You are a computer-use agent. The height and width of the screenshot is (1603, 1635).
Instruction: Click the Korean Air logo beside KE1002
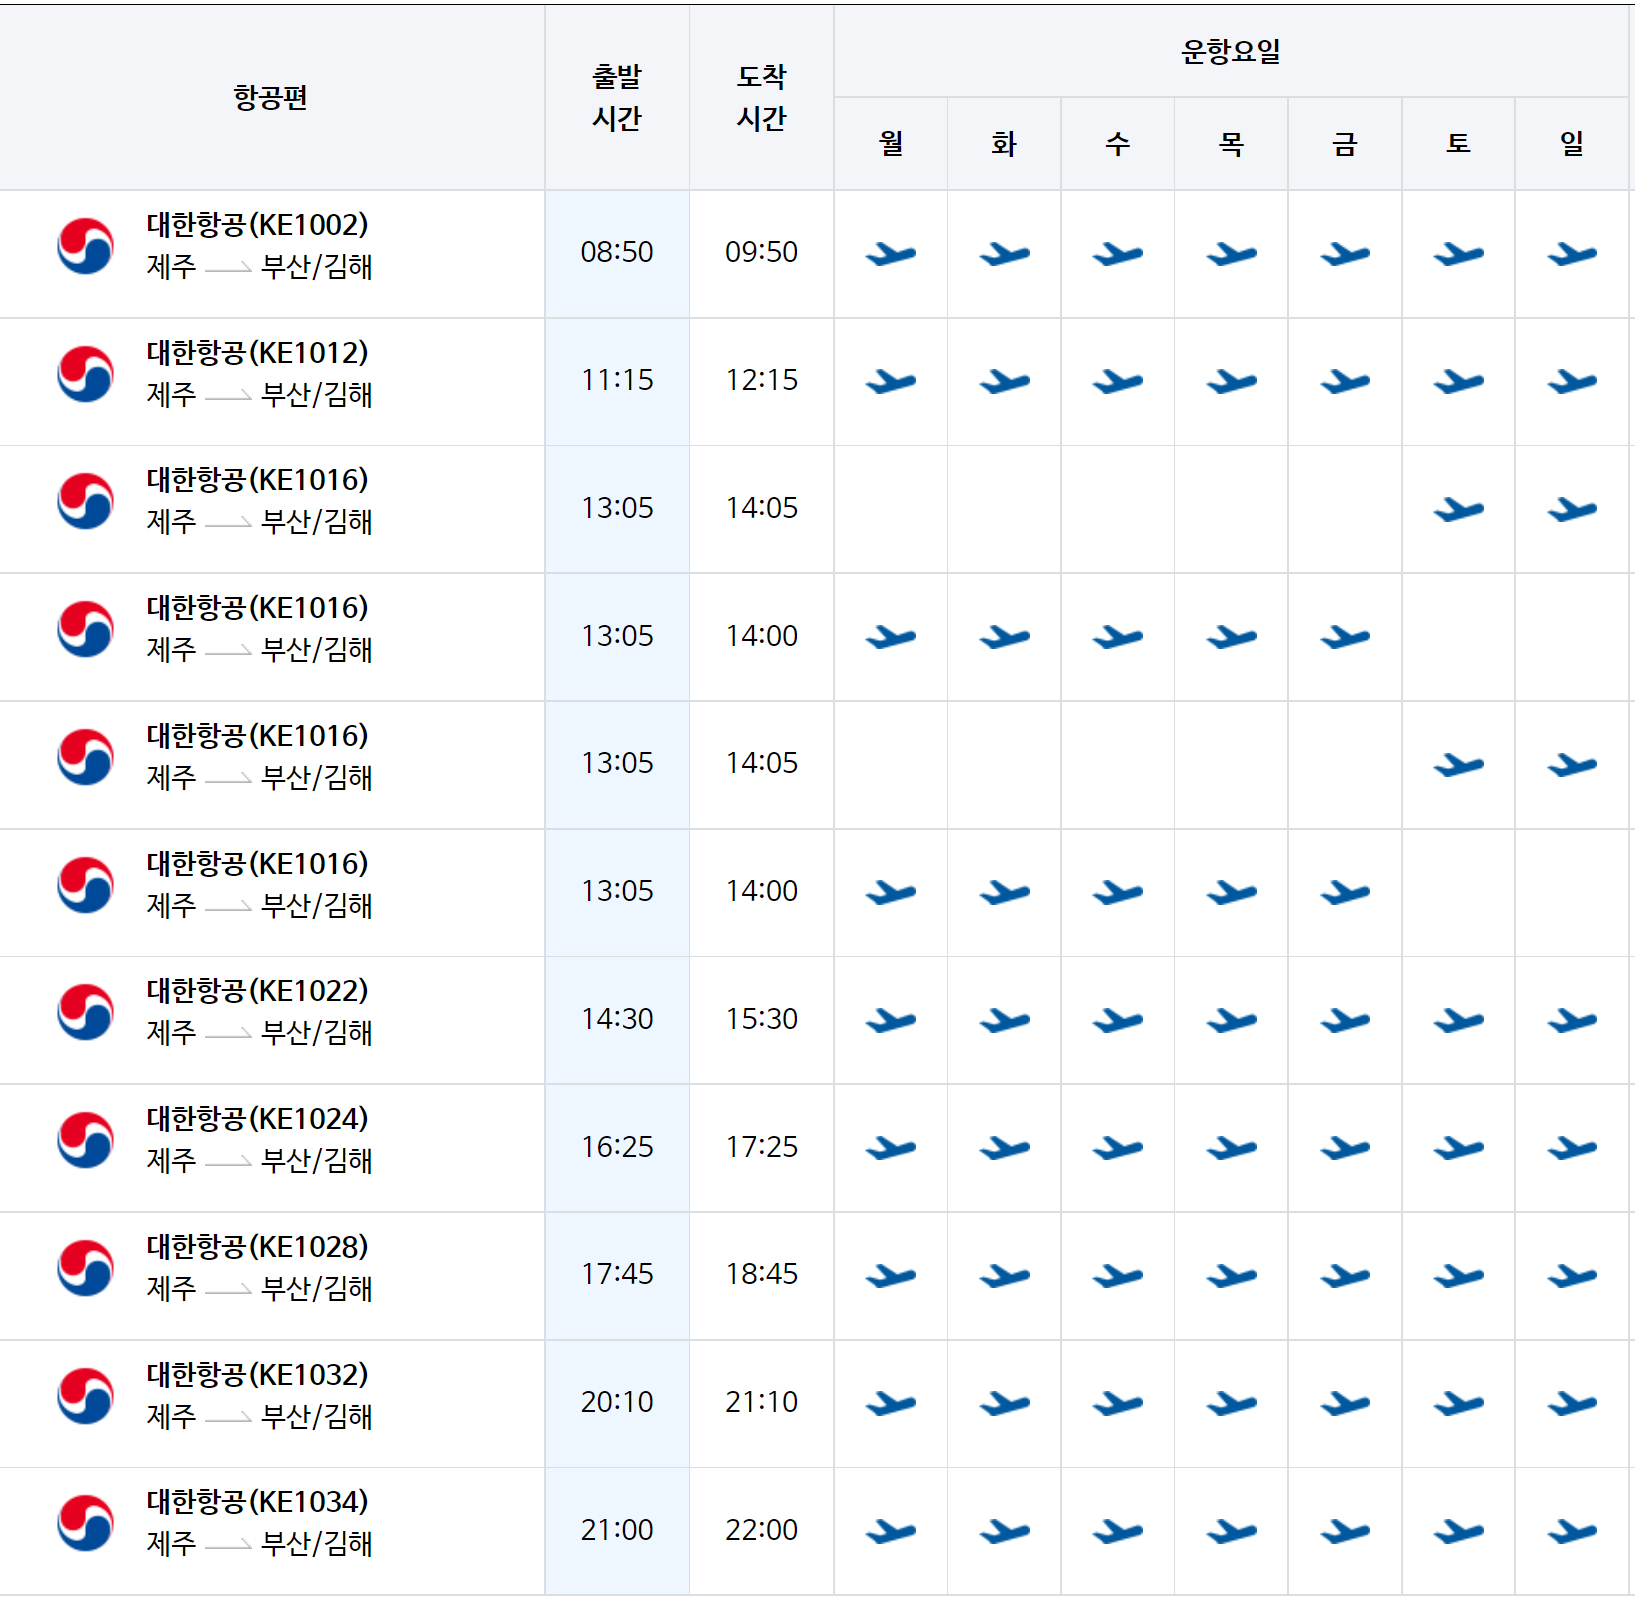(x=85, y=246)
